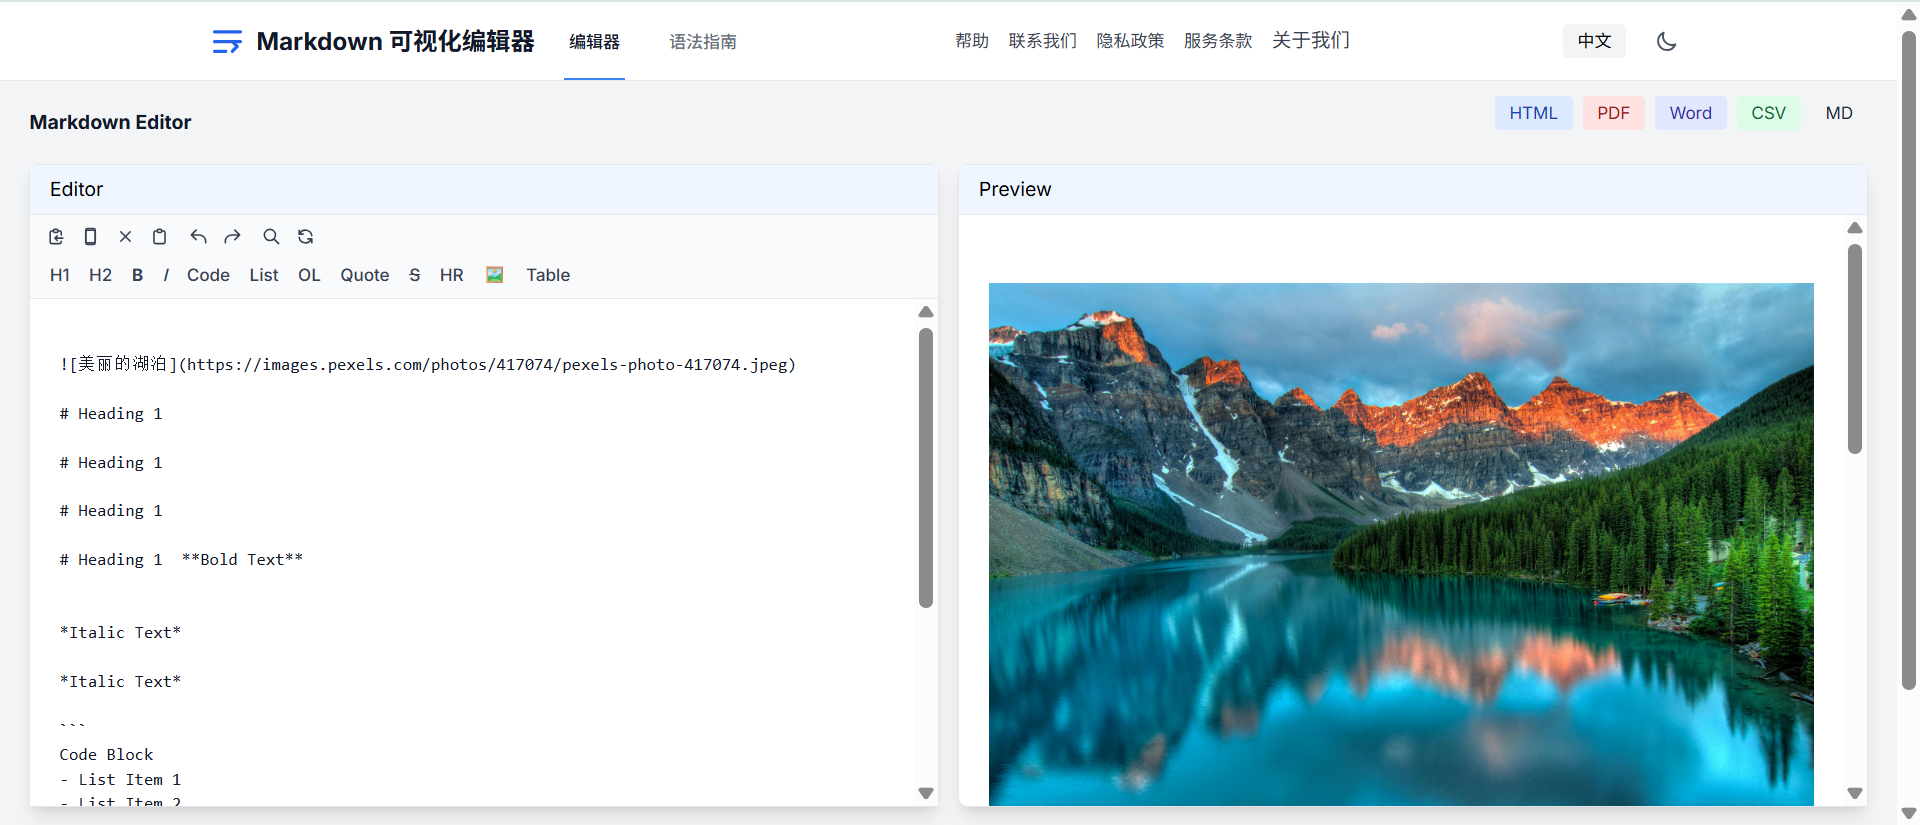Click the image markdown line in the editor
This screenshot has width=1920, height=825.
428,364
